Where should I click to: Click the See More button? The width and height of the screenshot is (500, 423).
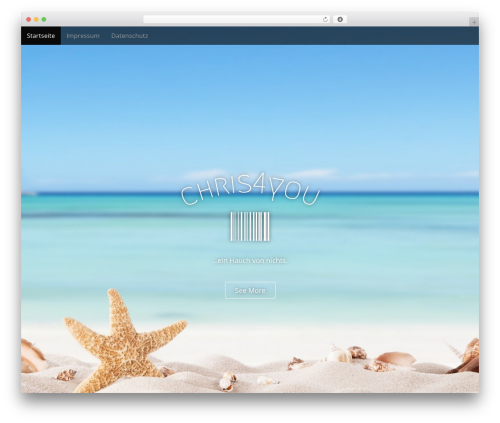pos(250,290)
